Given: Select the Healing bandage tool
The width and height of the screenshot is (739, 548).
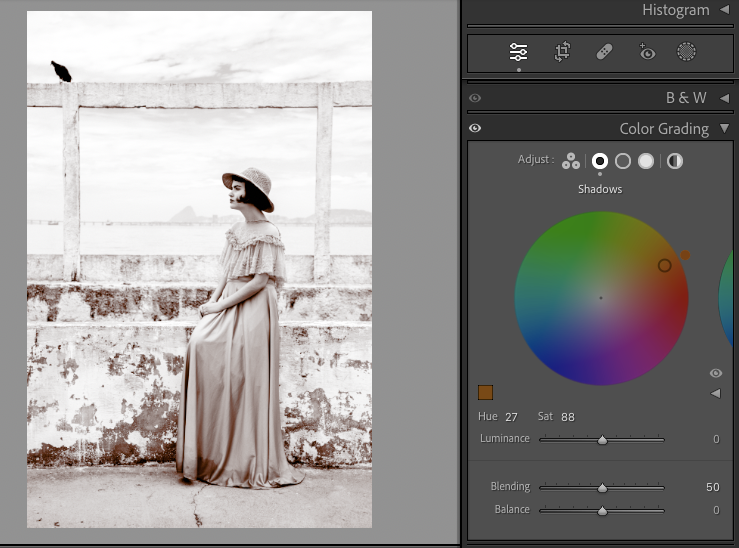Looking at the screenshot, I should click(604, 52).
